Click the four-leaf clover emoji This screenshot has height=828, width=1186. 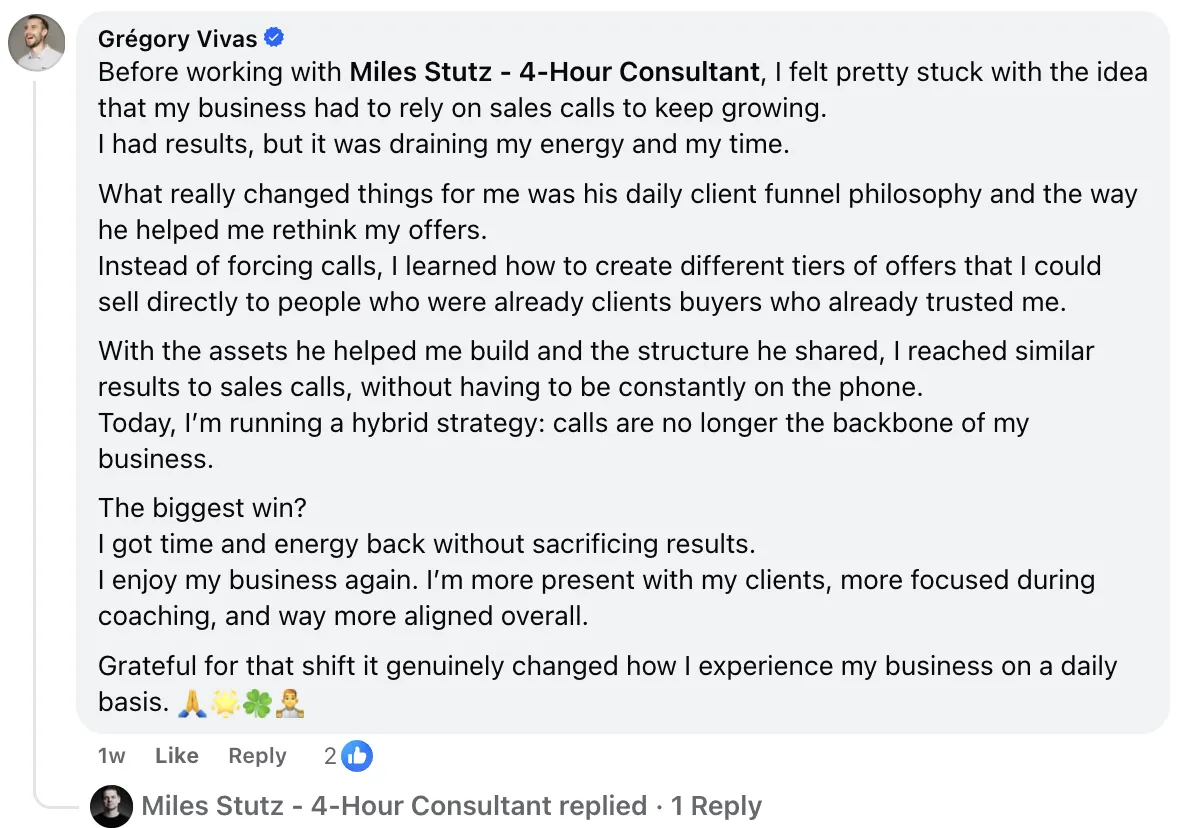click(257, 704)
